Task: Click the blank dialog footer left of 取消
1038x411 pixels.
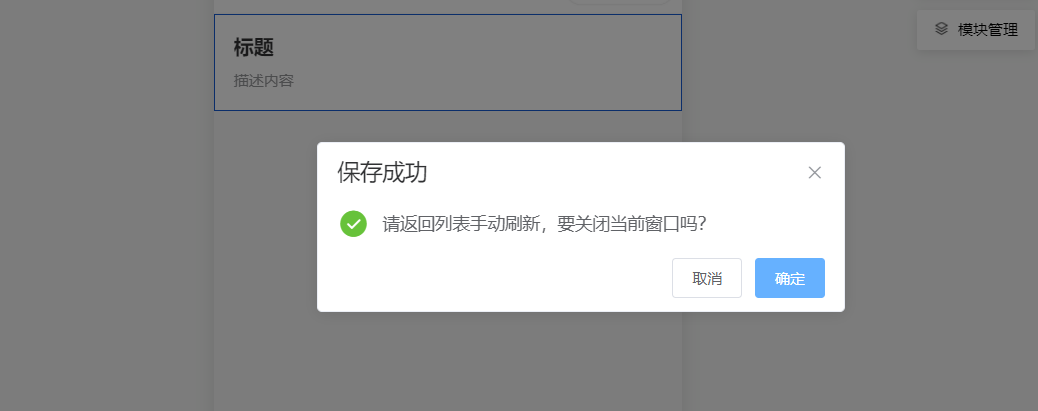Action: tap(496, 278)
